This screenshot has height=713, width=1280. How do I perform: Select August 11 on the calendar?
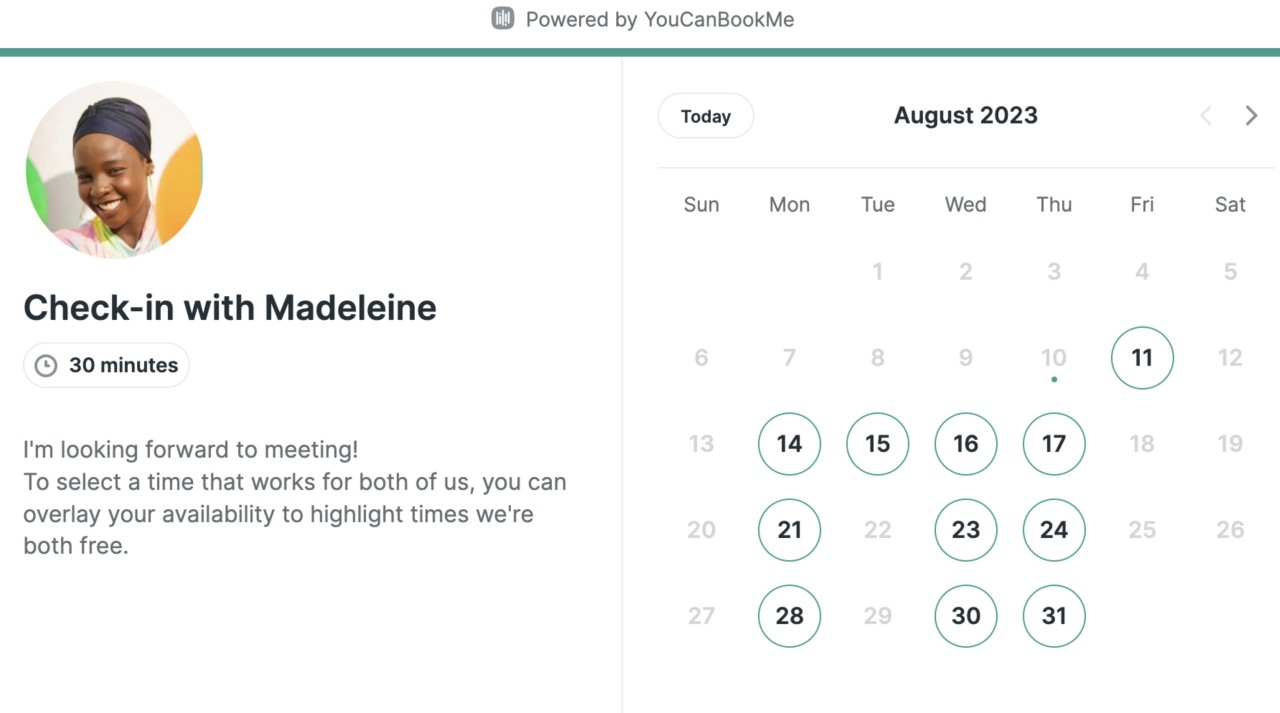point(1142,357)
